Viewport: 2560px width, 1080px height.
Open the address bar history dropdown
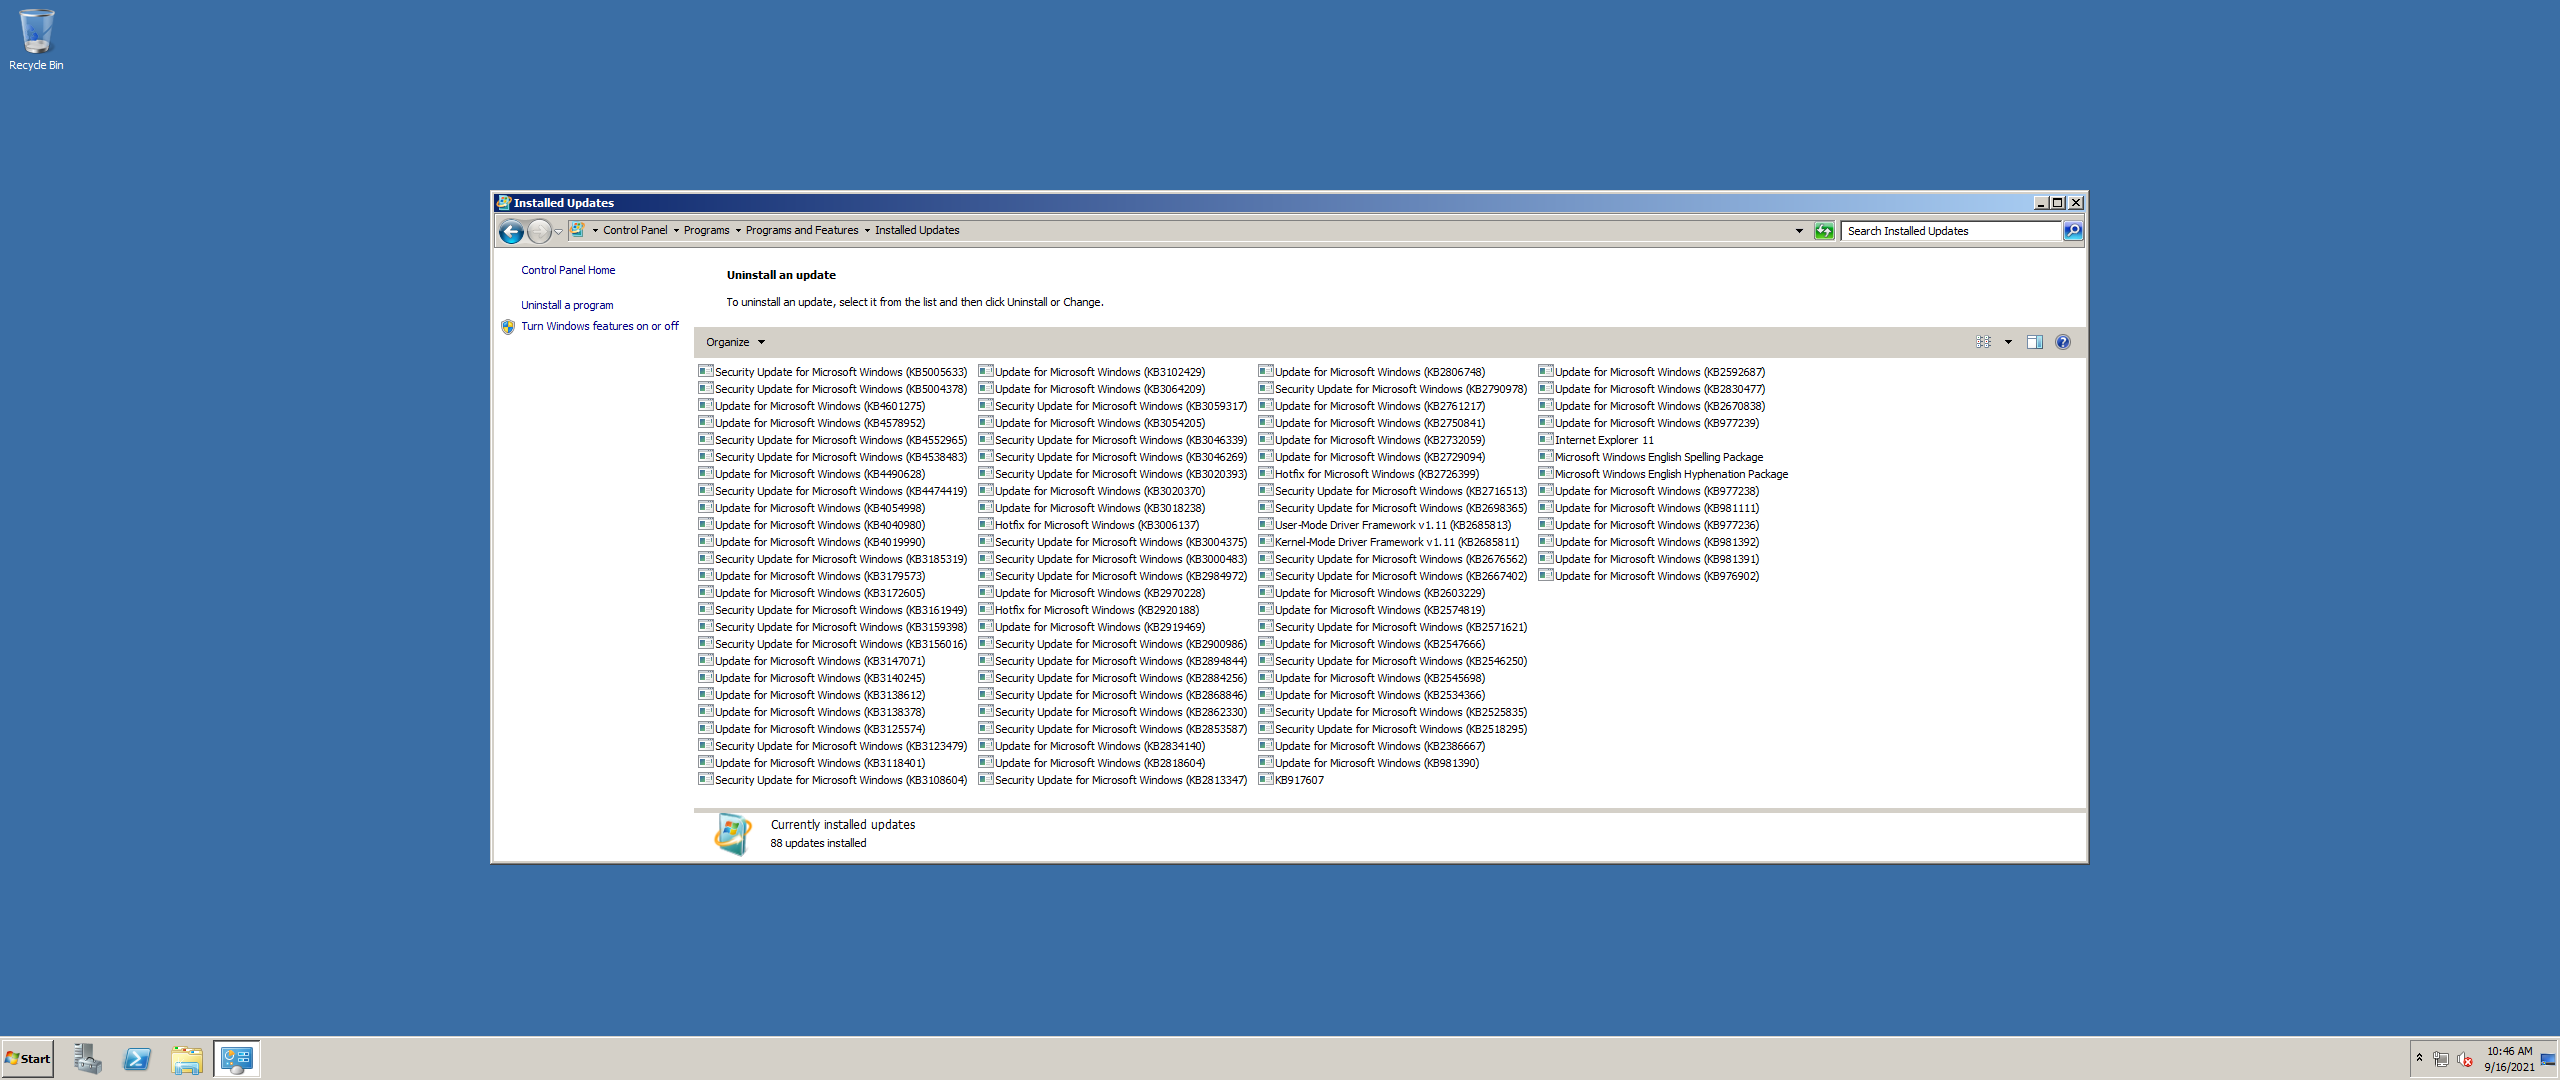point(1799,231)
